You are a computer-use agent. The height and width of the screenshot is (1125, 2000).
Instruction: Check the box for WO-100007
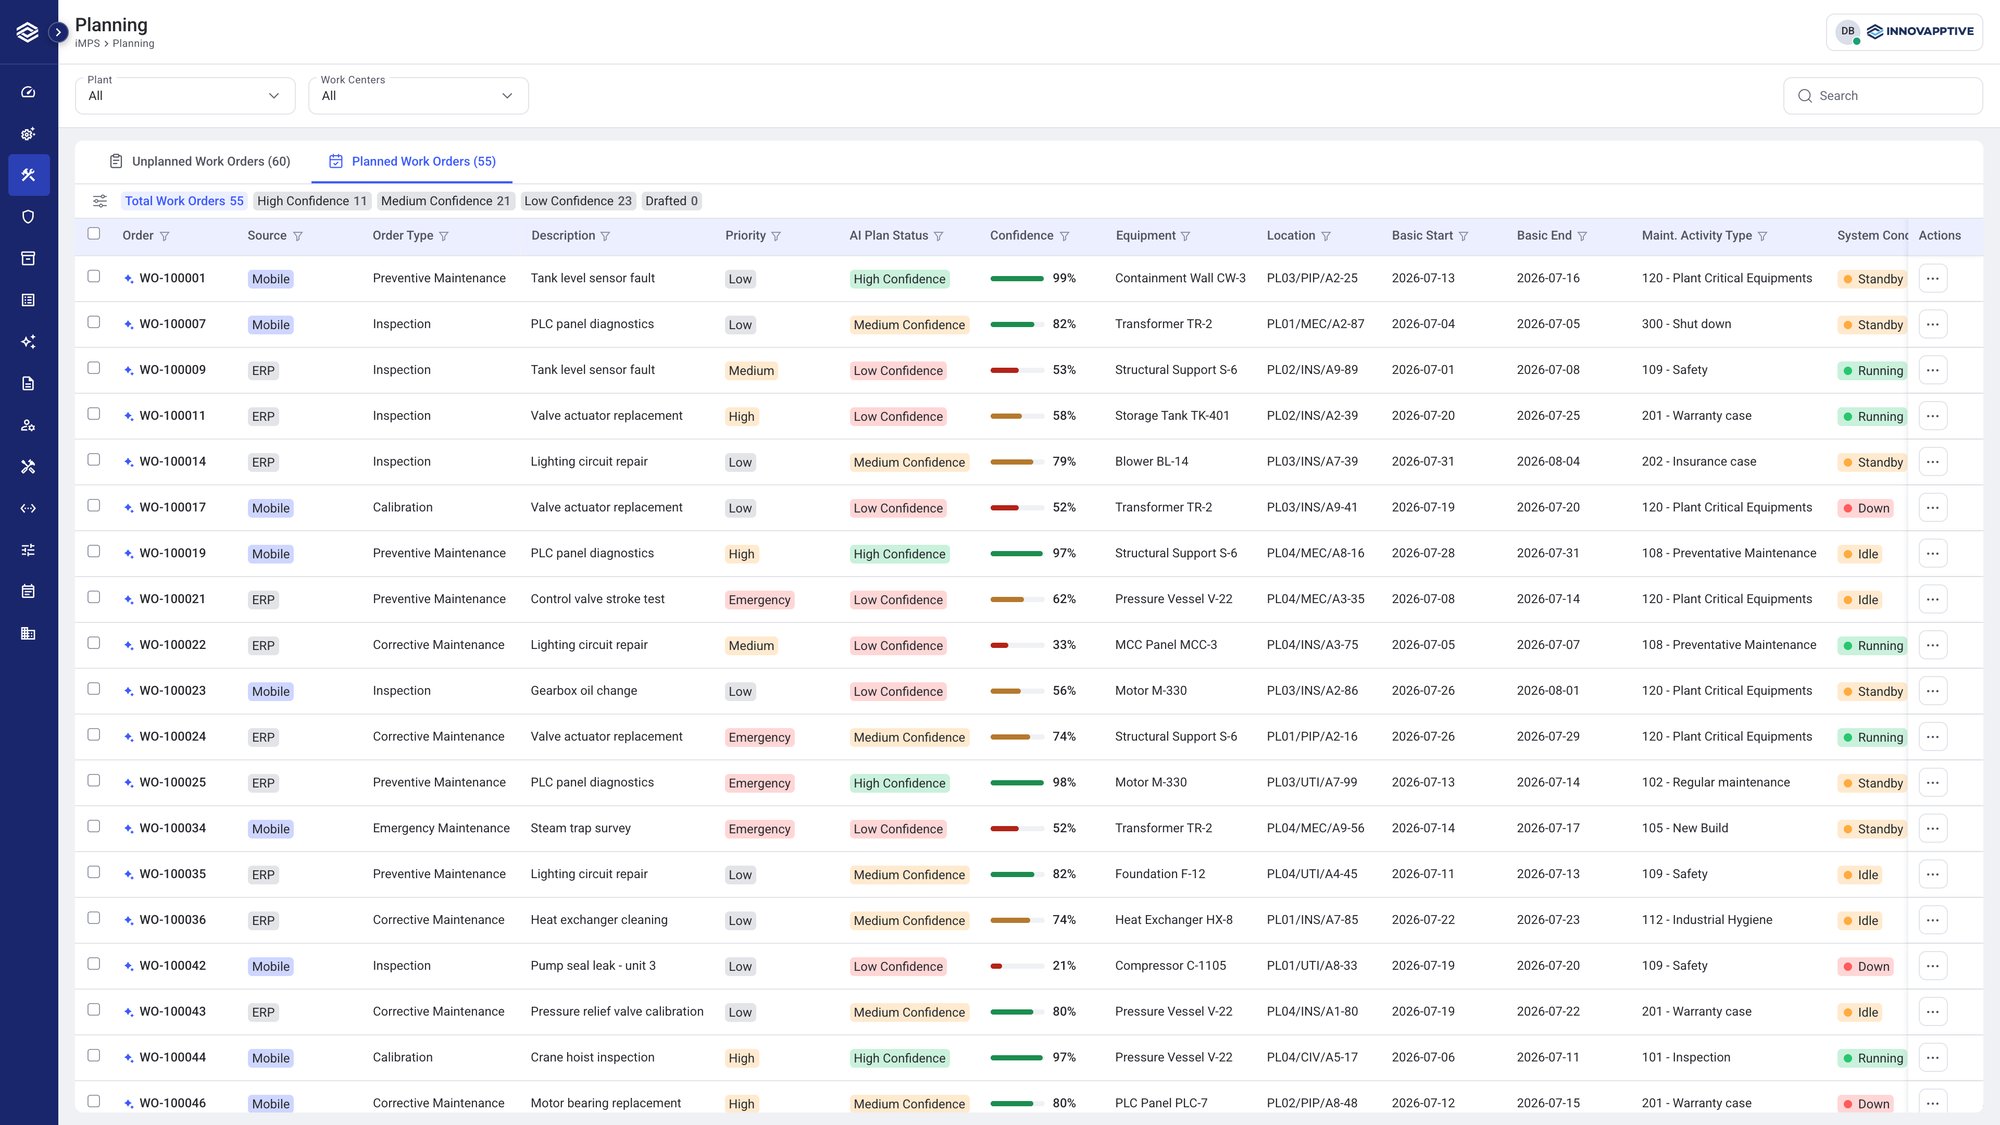point(94,322)
